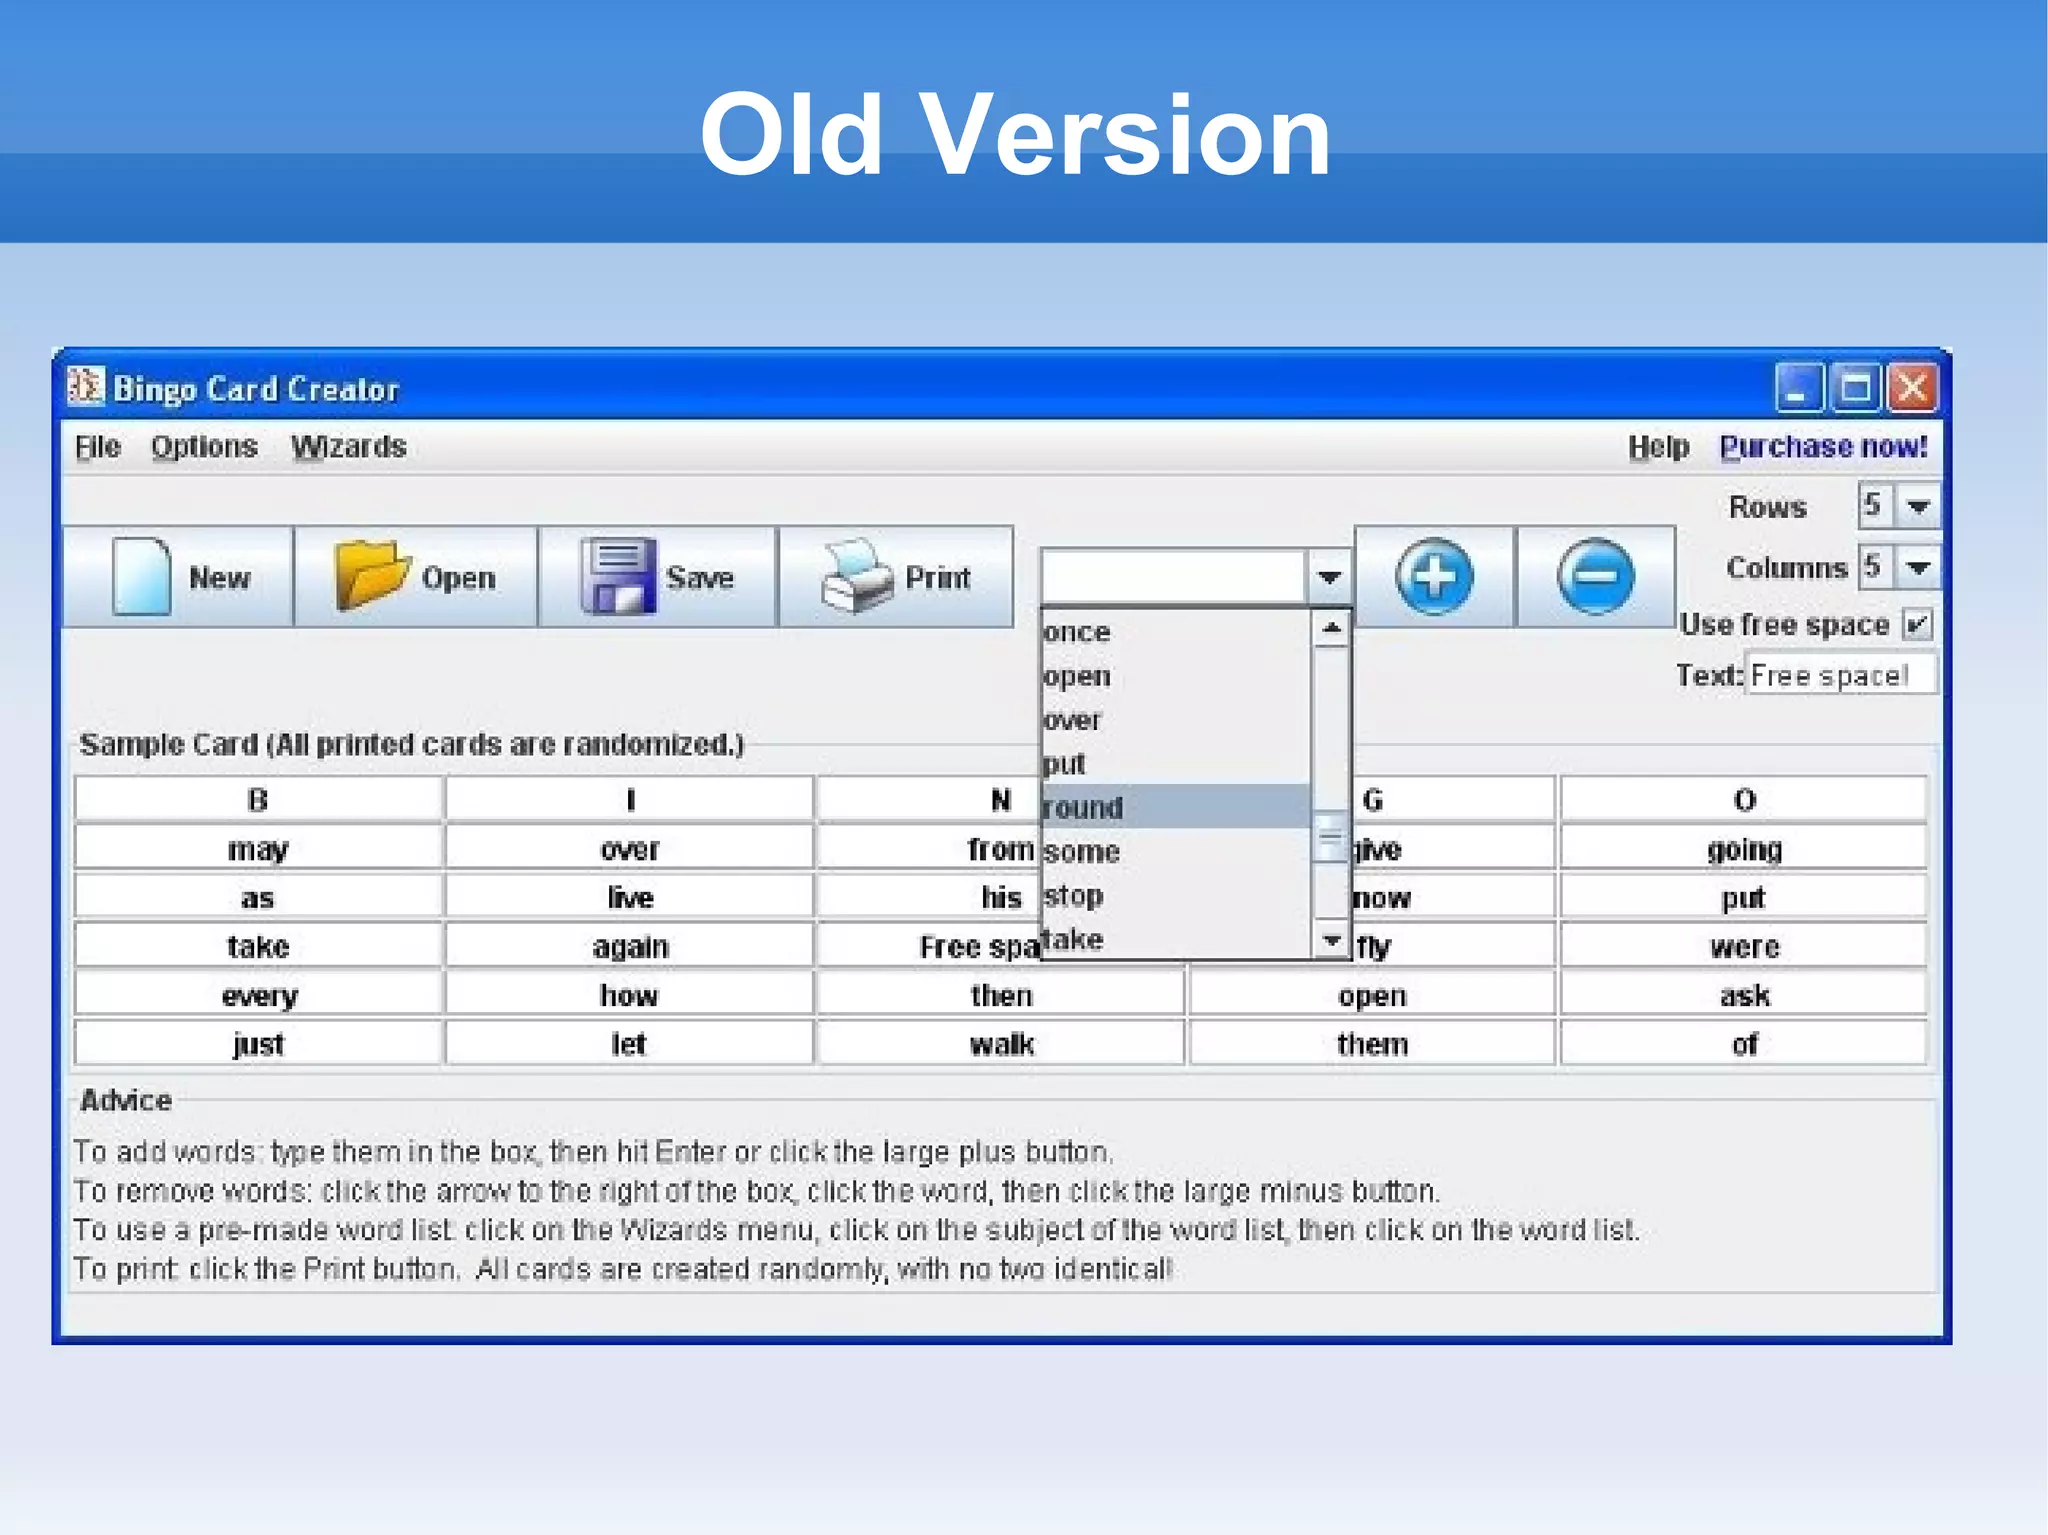Image resolution: width=2048 pixels, height=1535 pixels.
Task: Click the Save floppy disk icon
Action: coord(617,575)
